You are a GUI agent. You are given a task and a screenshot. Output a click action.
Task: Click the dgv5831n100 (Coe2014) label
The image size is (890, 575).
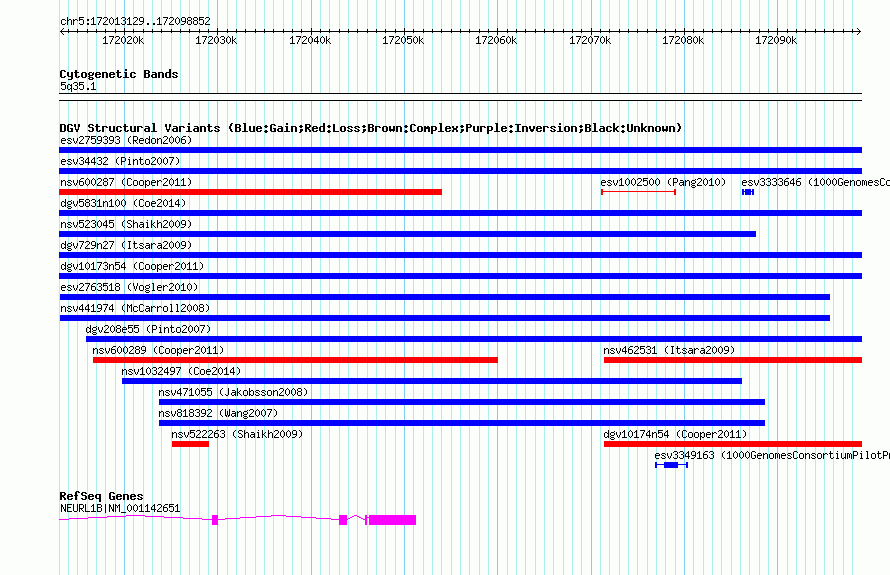(x=123, y=203)
